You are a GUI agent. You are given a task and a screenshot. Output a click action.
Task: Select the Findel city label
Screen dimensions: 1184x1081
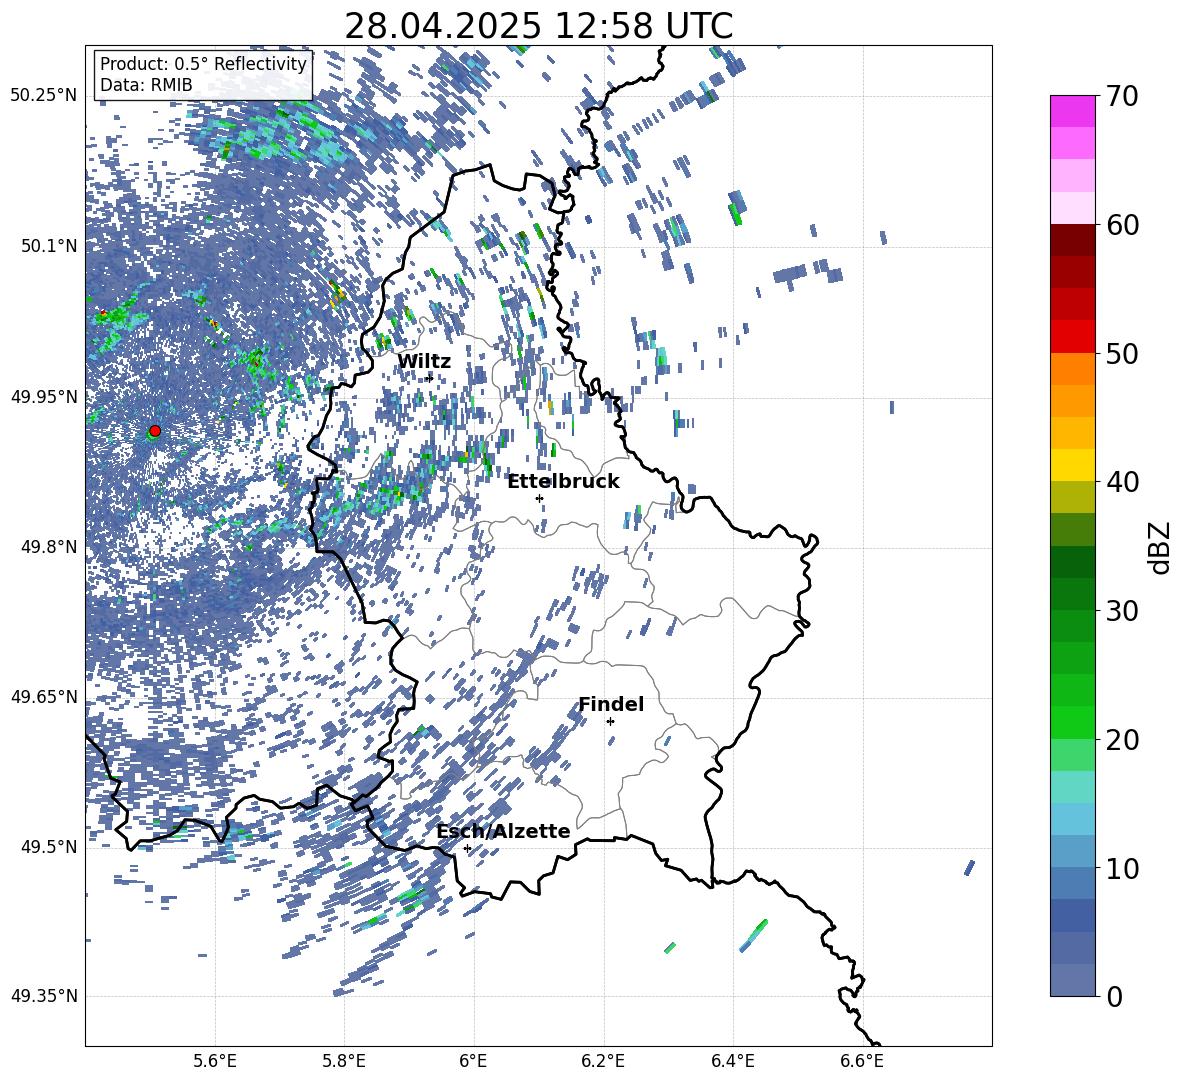tap(611, 704)
